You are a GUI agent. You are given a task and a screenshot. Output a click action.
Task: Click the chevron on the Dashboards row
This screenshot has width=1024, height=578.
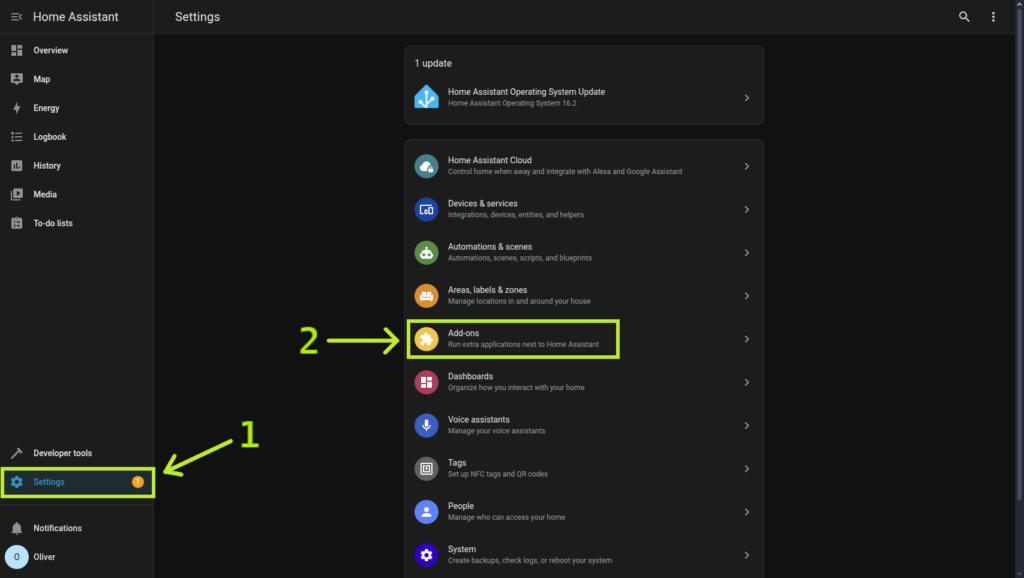[746, 382]
